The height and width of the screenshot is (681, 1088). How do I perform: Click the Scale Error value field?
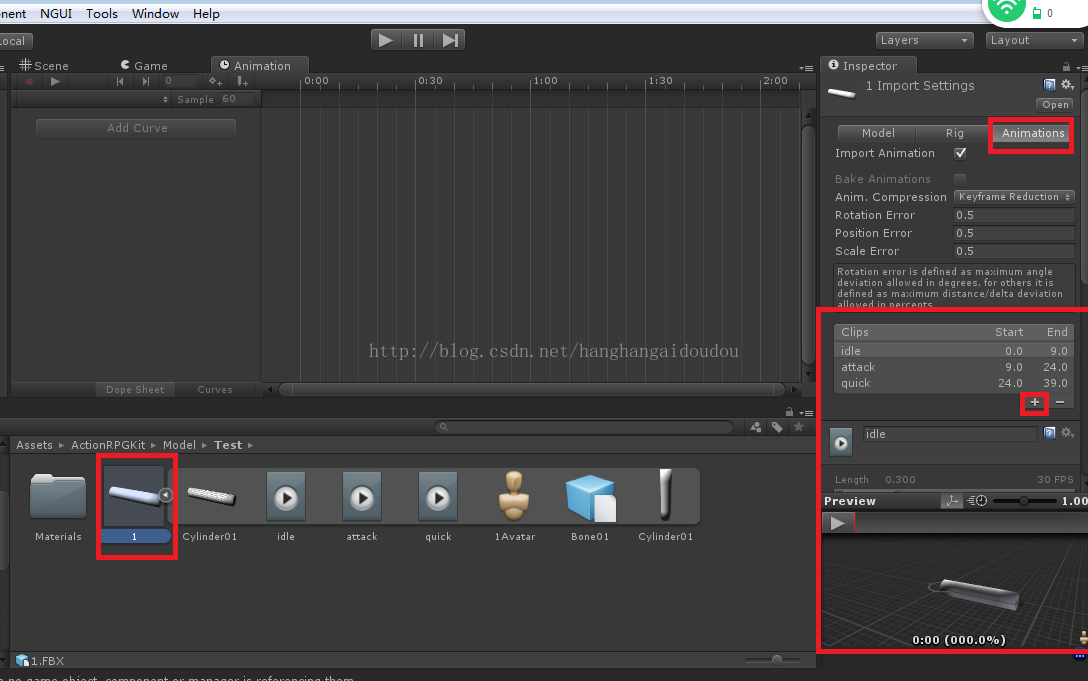pos(1014,251)
